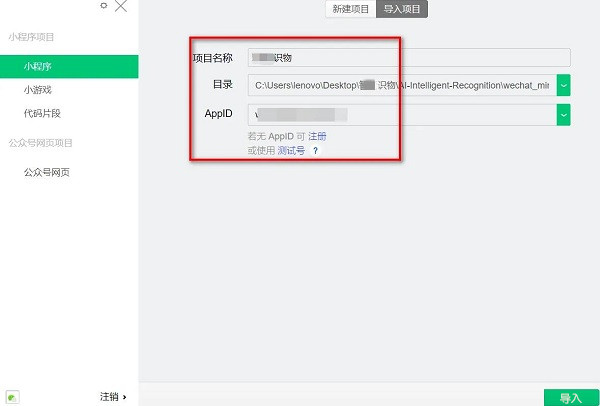Screen dimensions: 600x406
Task: Select 小程序 in the sidebar
Action: click(69, 67)
